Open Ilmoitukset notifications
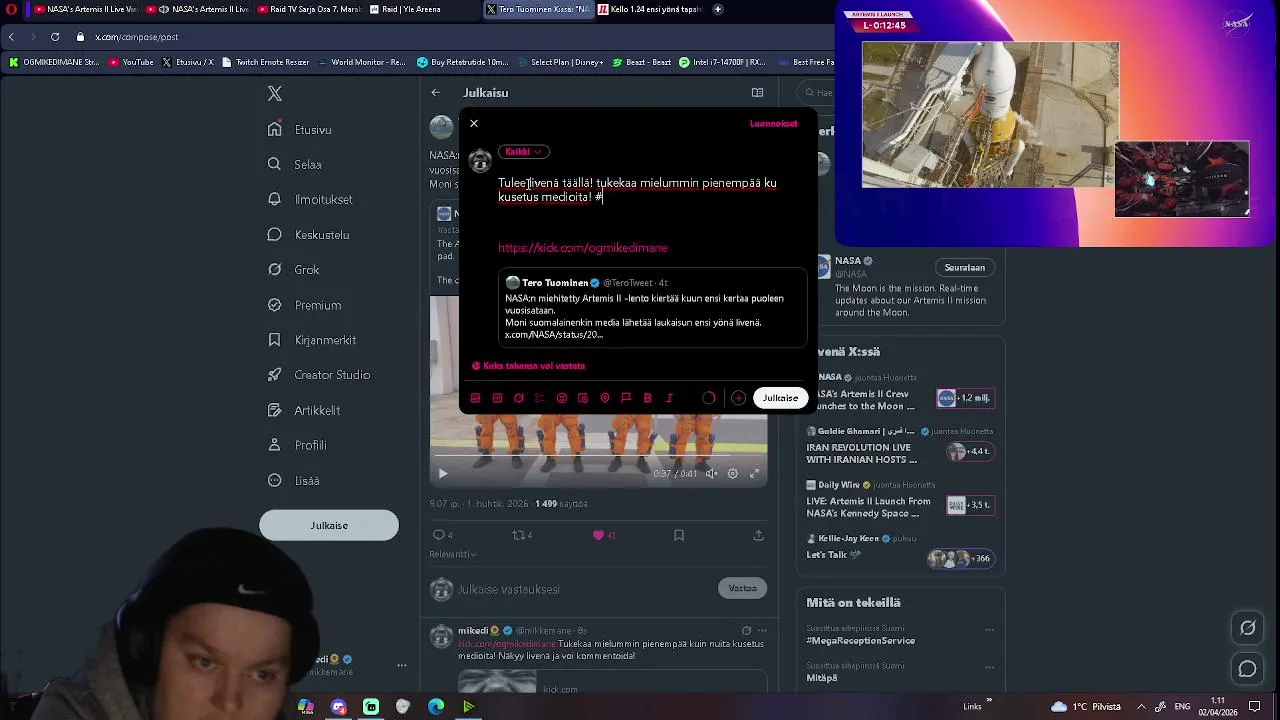 coord(311,200)
